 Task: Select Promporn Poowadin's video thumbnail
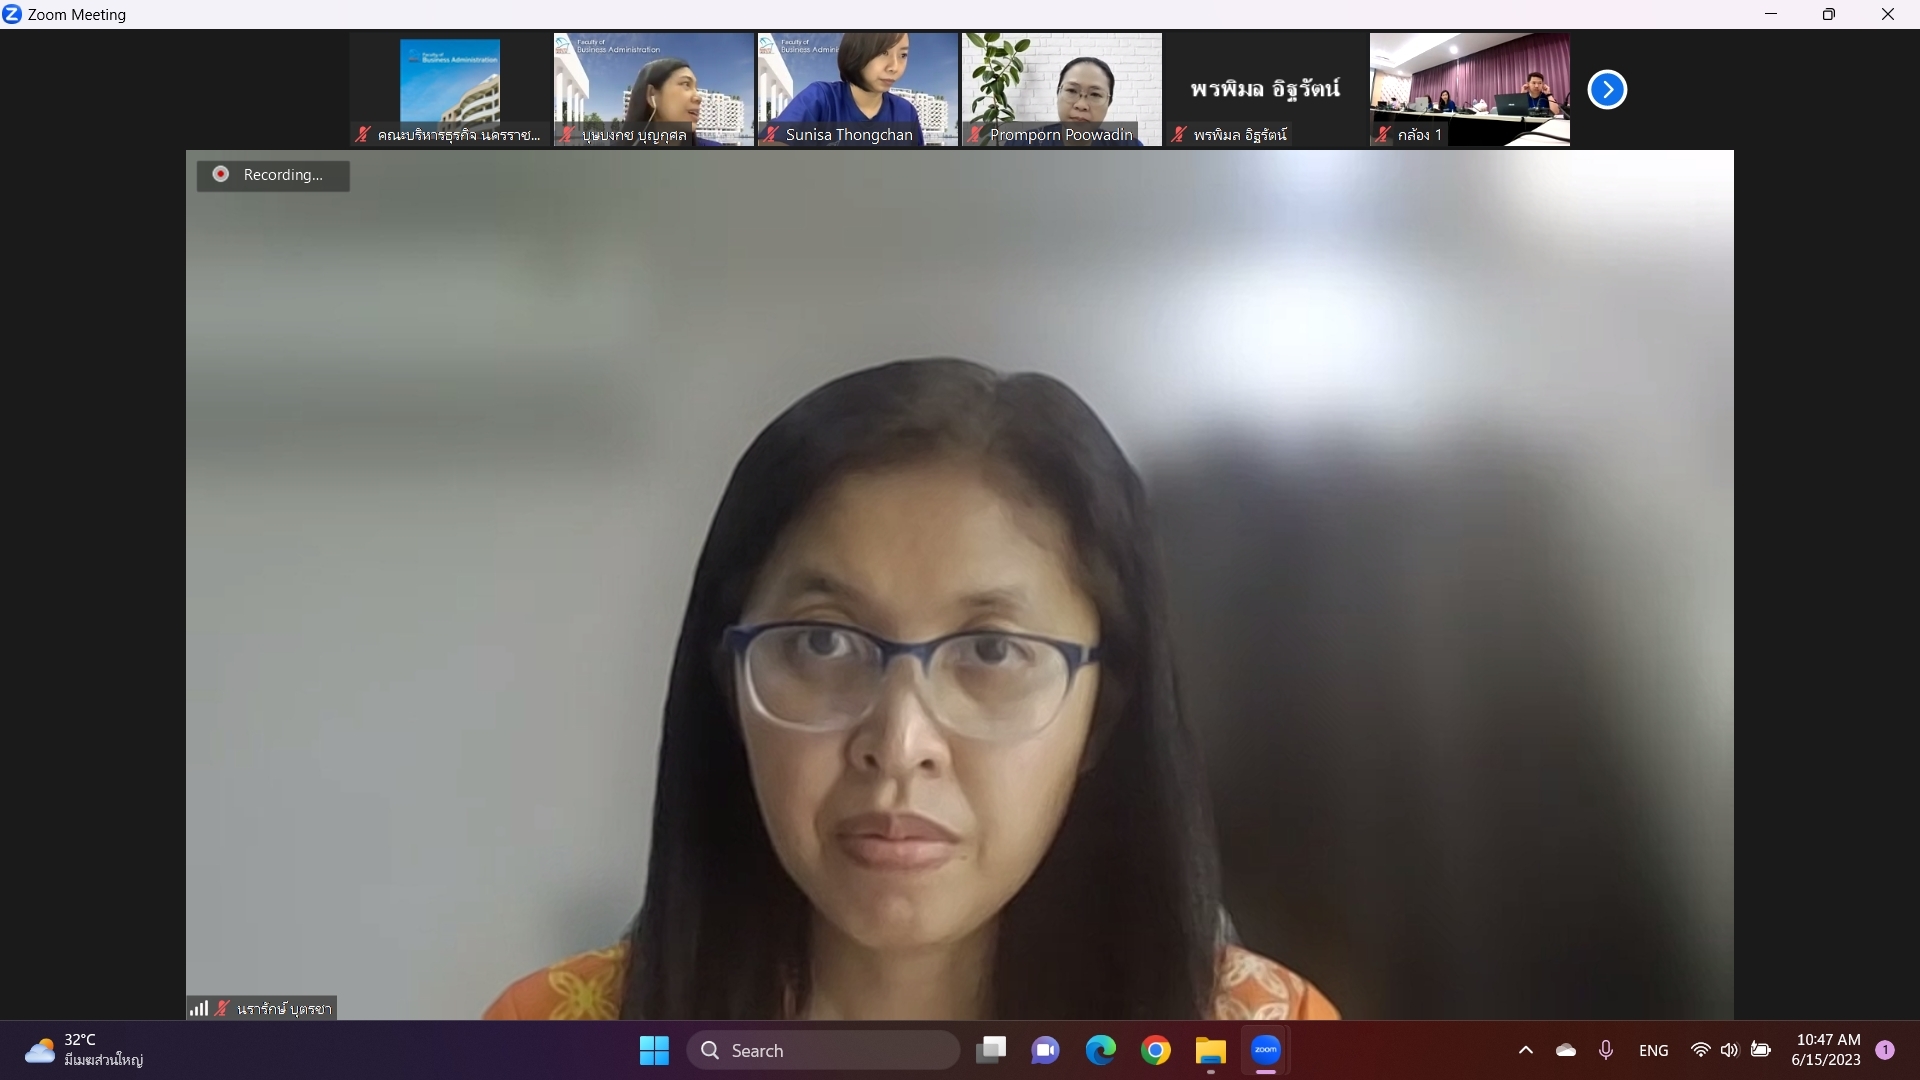click(1062, 90)
